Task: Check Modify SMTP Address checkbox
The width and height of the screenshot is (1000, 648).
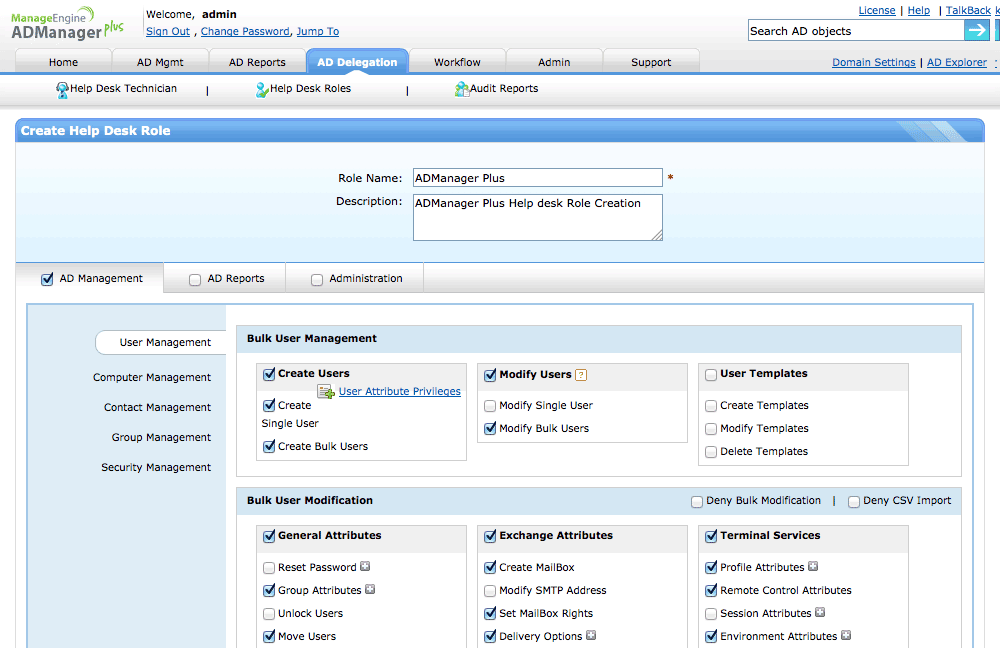Action: pyautogui.click(x=490, y=591)
